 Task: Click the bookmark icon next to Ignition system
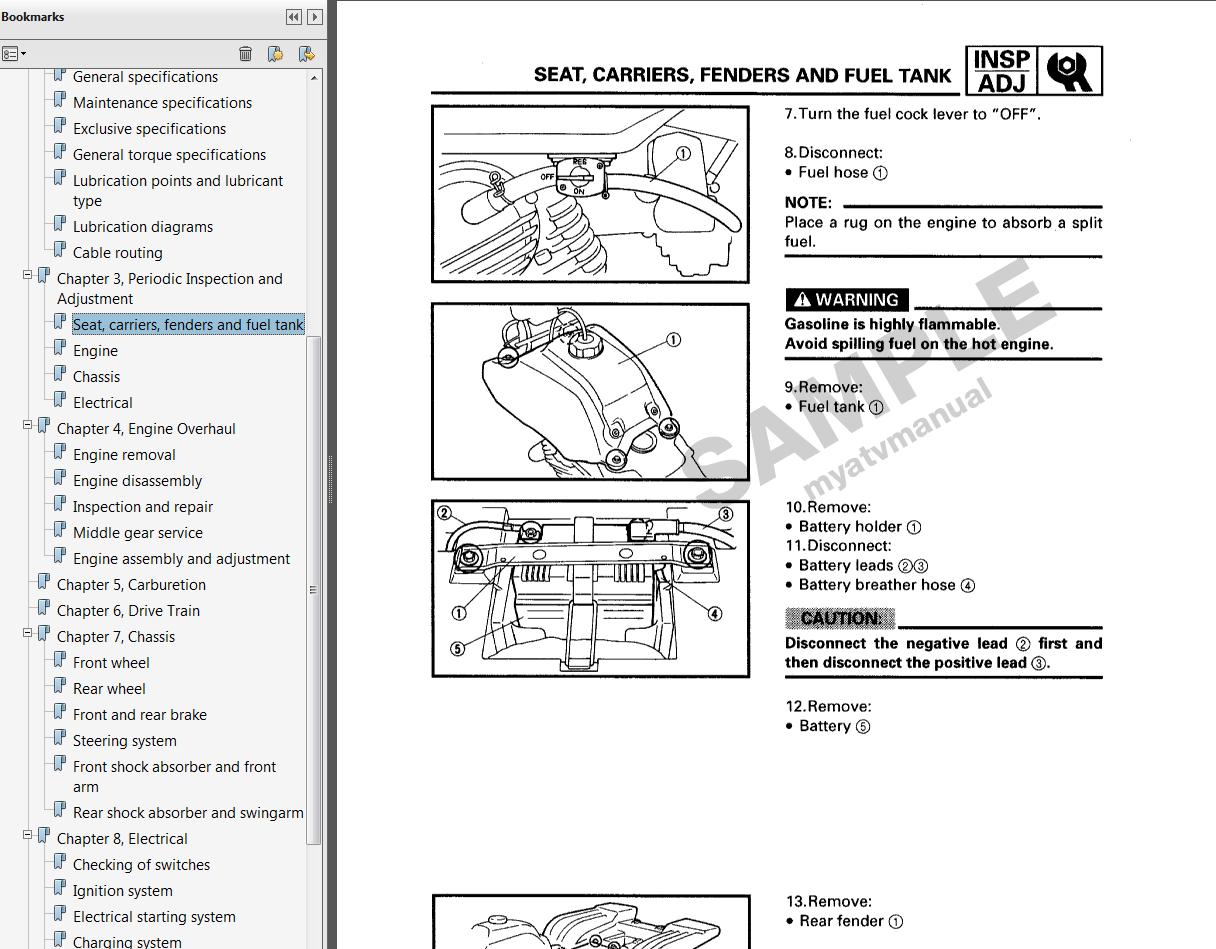click(59, 890)
